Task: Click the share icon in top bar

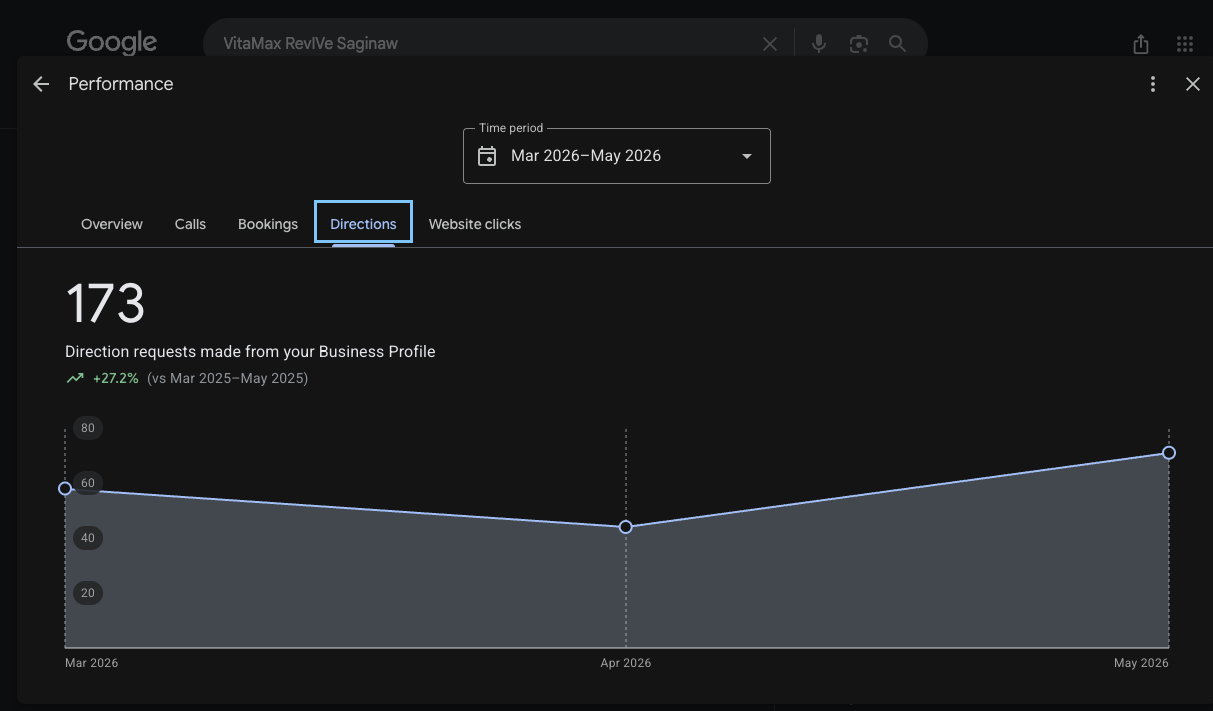Action: pyautogui.click(x=1141, y=44)
